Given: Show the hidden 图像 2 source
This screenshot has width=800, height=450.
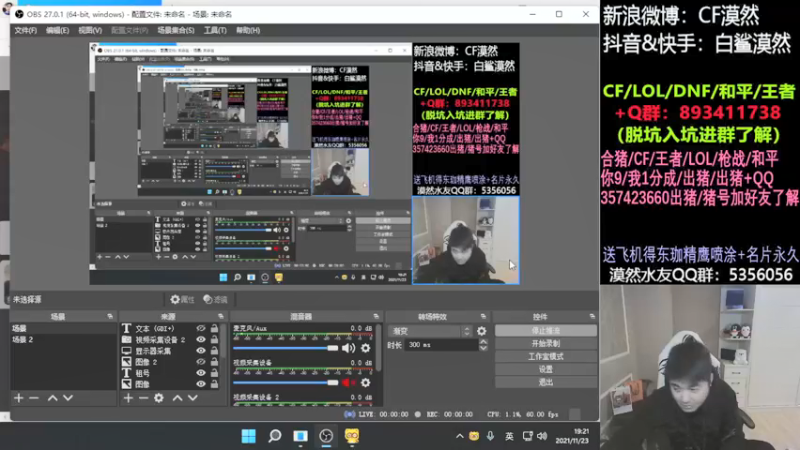Looking at the screenshot, I should tap(201, 362).
